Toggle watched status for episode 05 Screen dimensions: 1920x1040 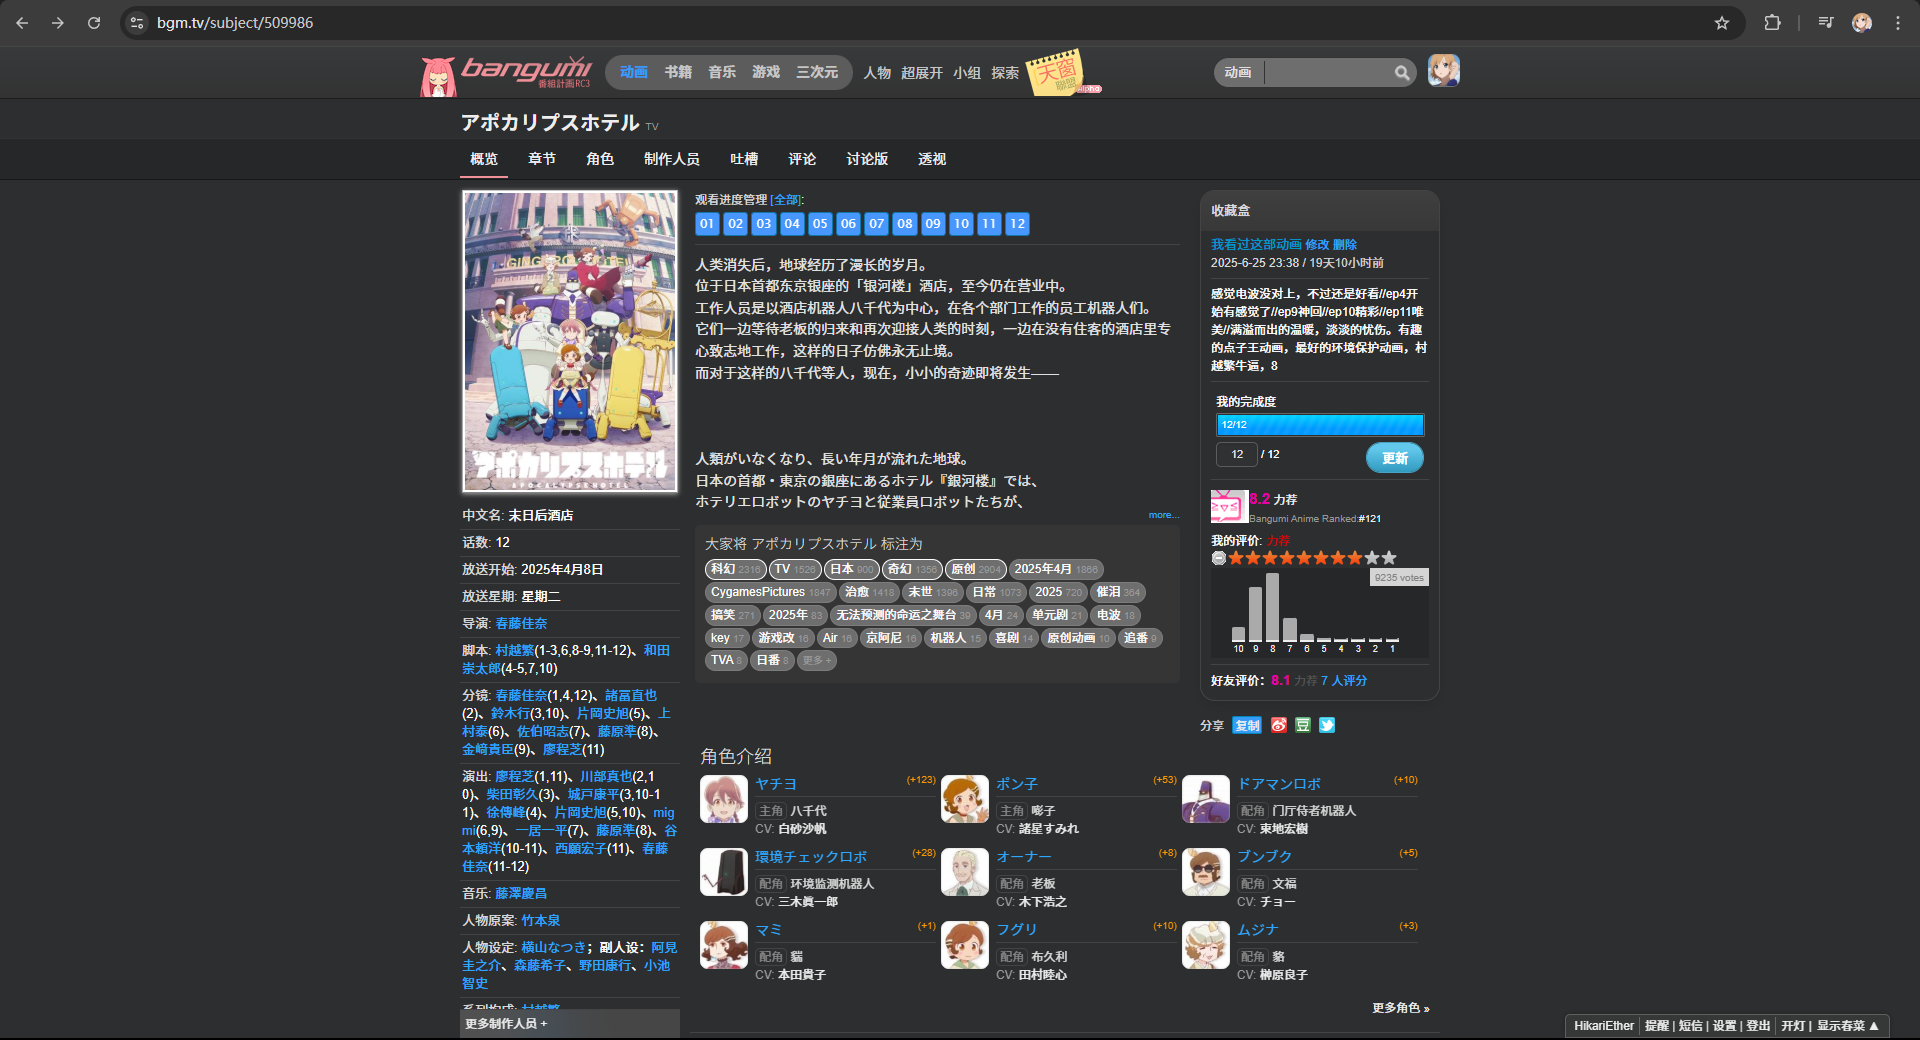pyautogui.click(x=820, y=223)
